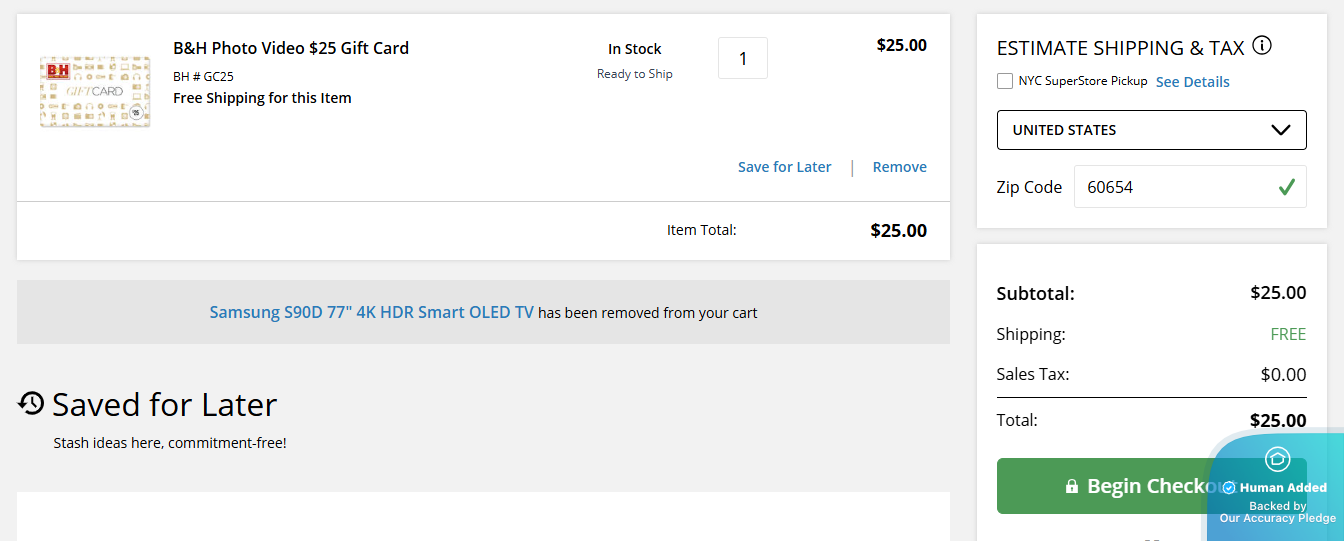The height and width of the screenshot is (541, 1344).
Task: Click the gift card quantity box
Action: [x=742, y=58]
